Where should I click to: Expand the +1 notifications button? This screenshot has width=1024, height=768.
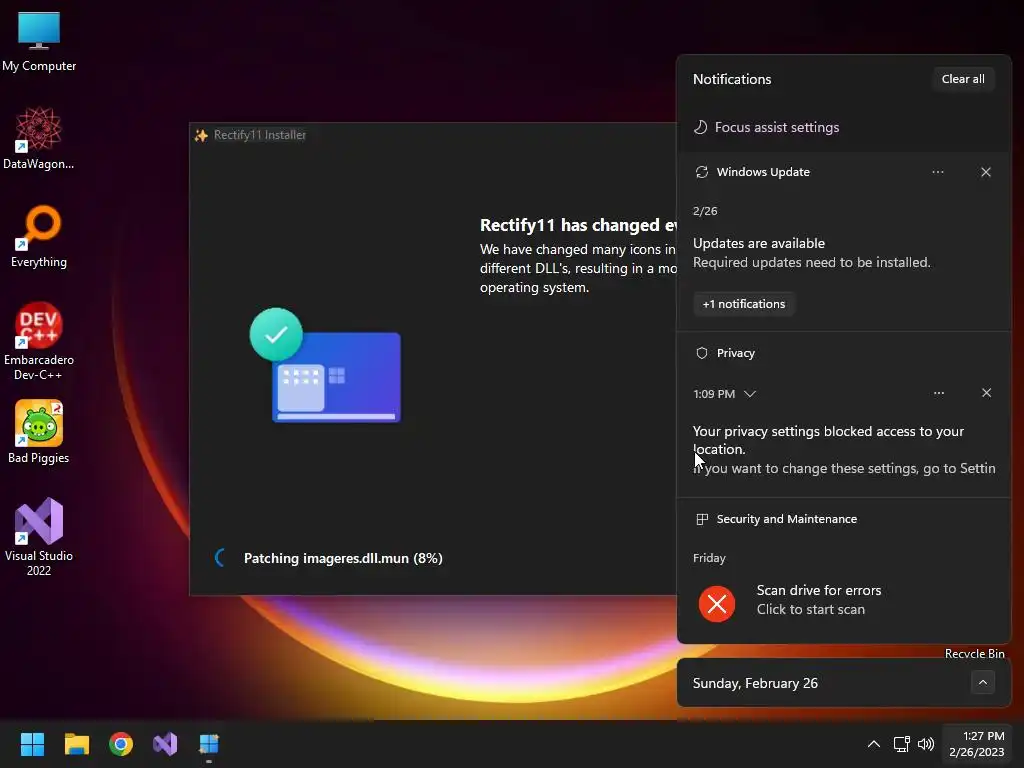(x=744, y=304)
